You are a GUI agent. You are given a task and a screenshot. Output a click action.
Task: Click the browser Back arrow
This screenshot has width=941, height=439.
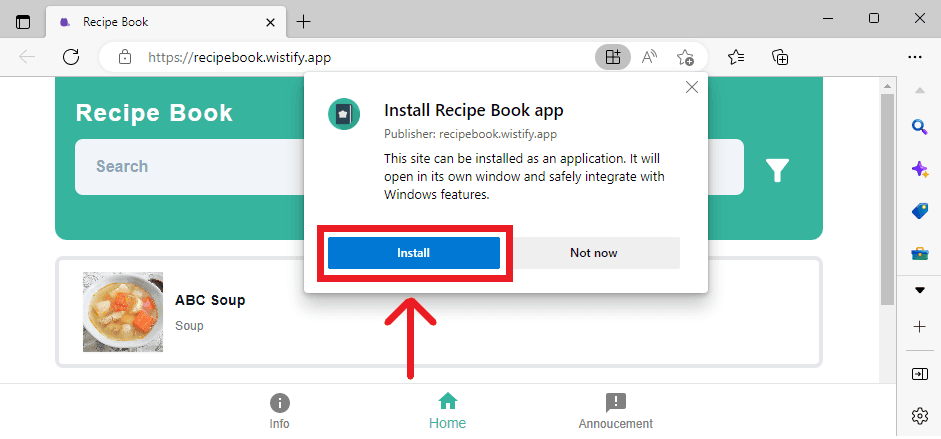pyautogui.click(x=27, y=58)
